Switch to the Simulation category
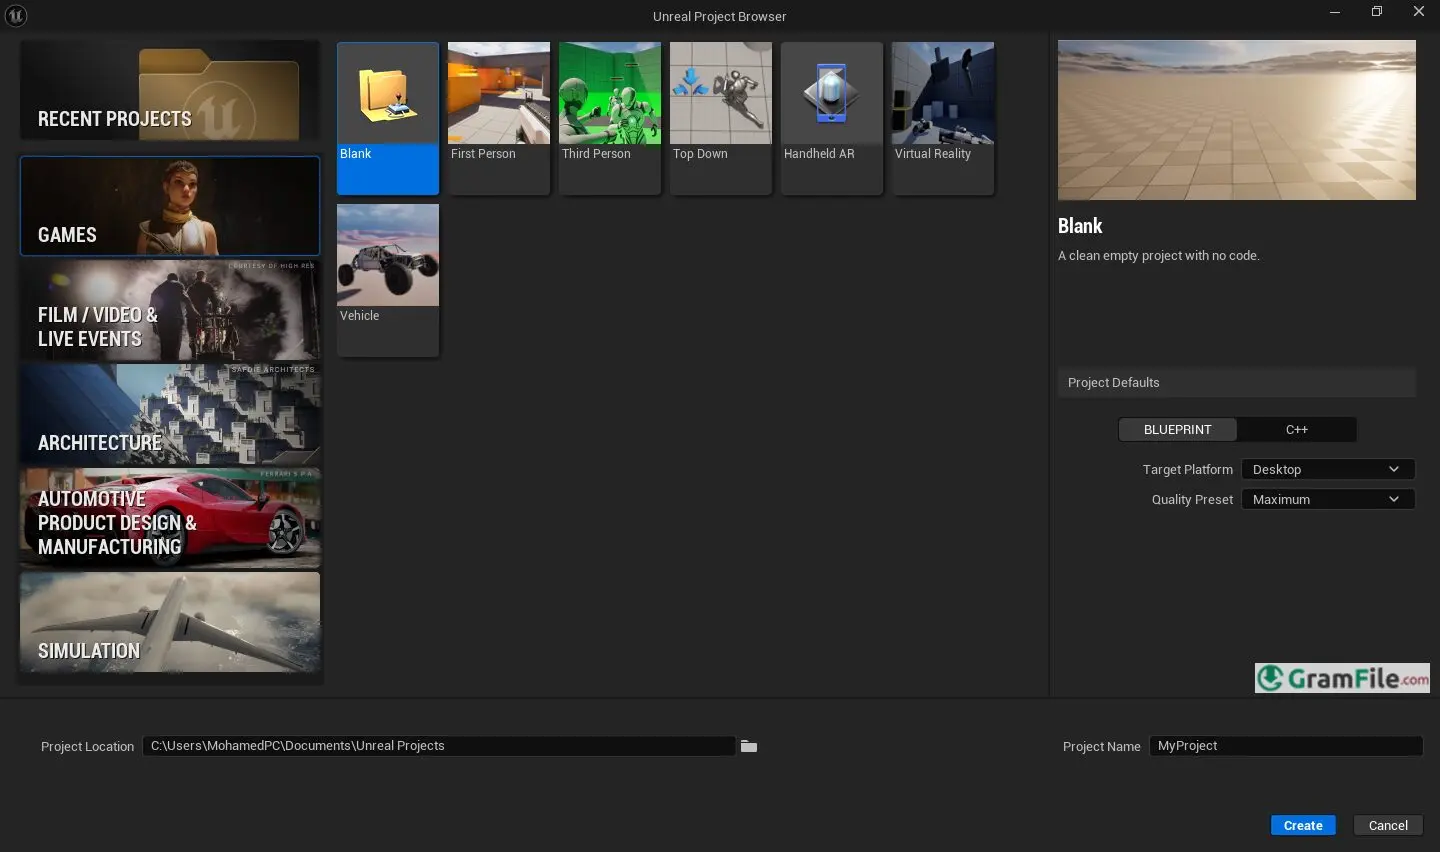Screen dimensions: 1440x852 [x=170, y=622]
